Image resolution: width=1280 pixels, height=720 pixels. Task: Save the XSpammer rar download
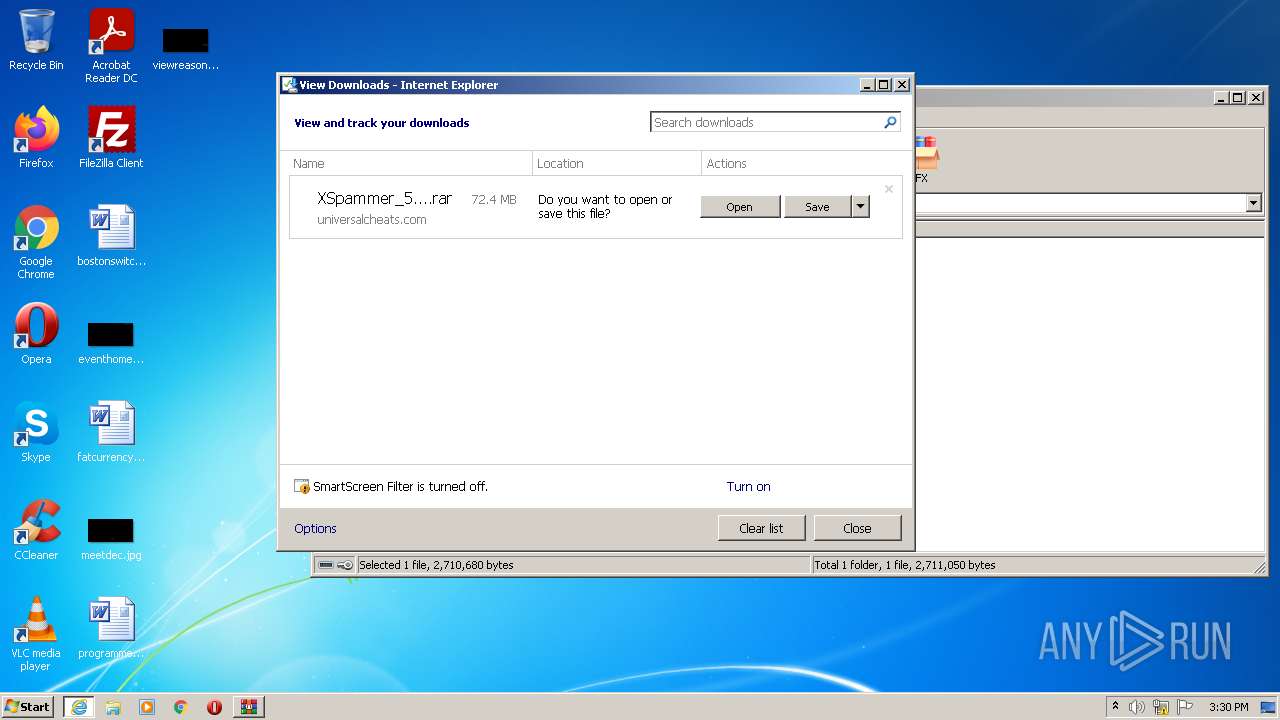tap(817, 207)
